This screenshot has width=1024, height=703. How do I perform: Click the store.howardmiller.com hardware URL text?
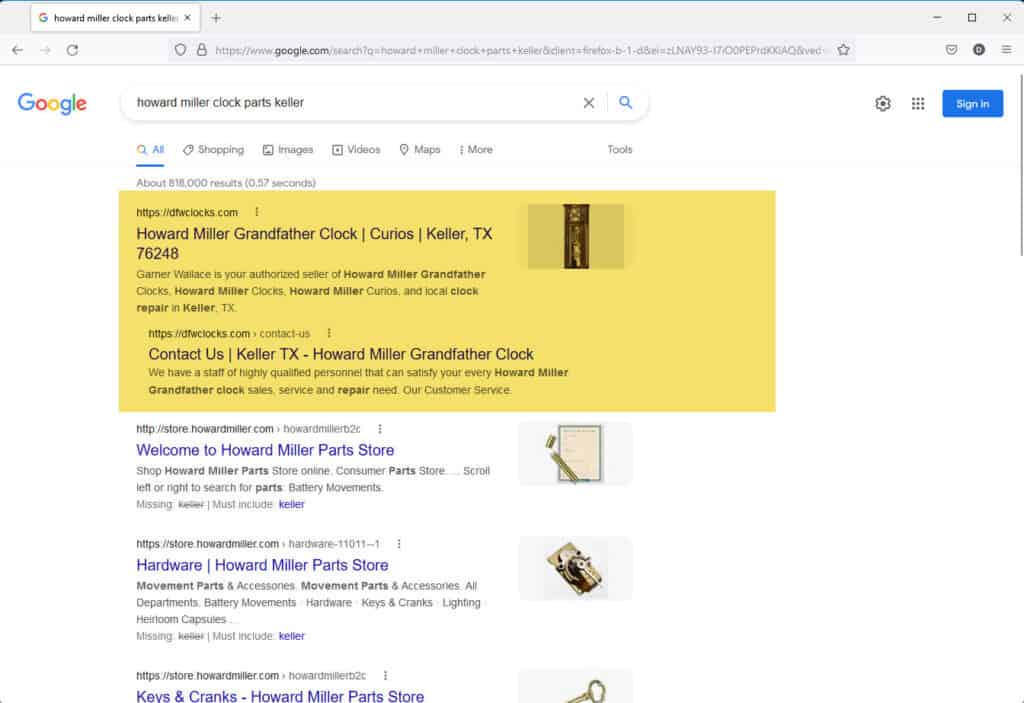tap(258, 544)
